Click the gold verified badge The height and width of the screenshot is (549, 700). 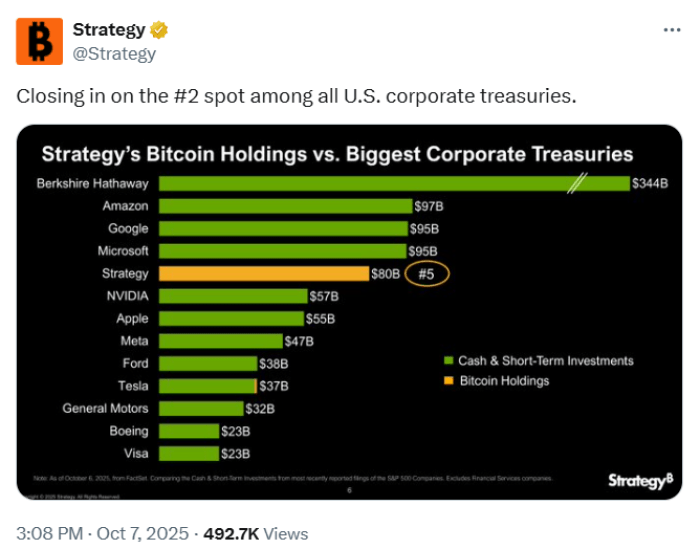coord(159,30)
